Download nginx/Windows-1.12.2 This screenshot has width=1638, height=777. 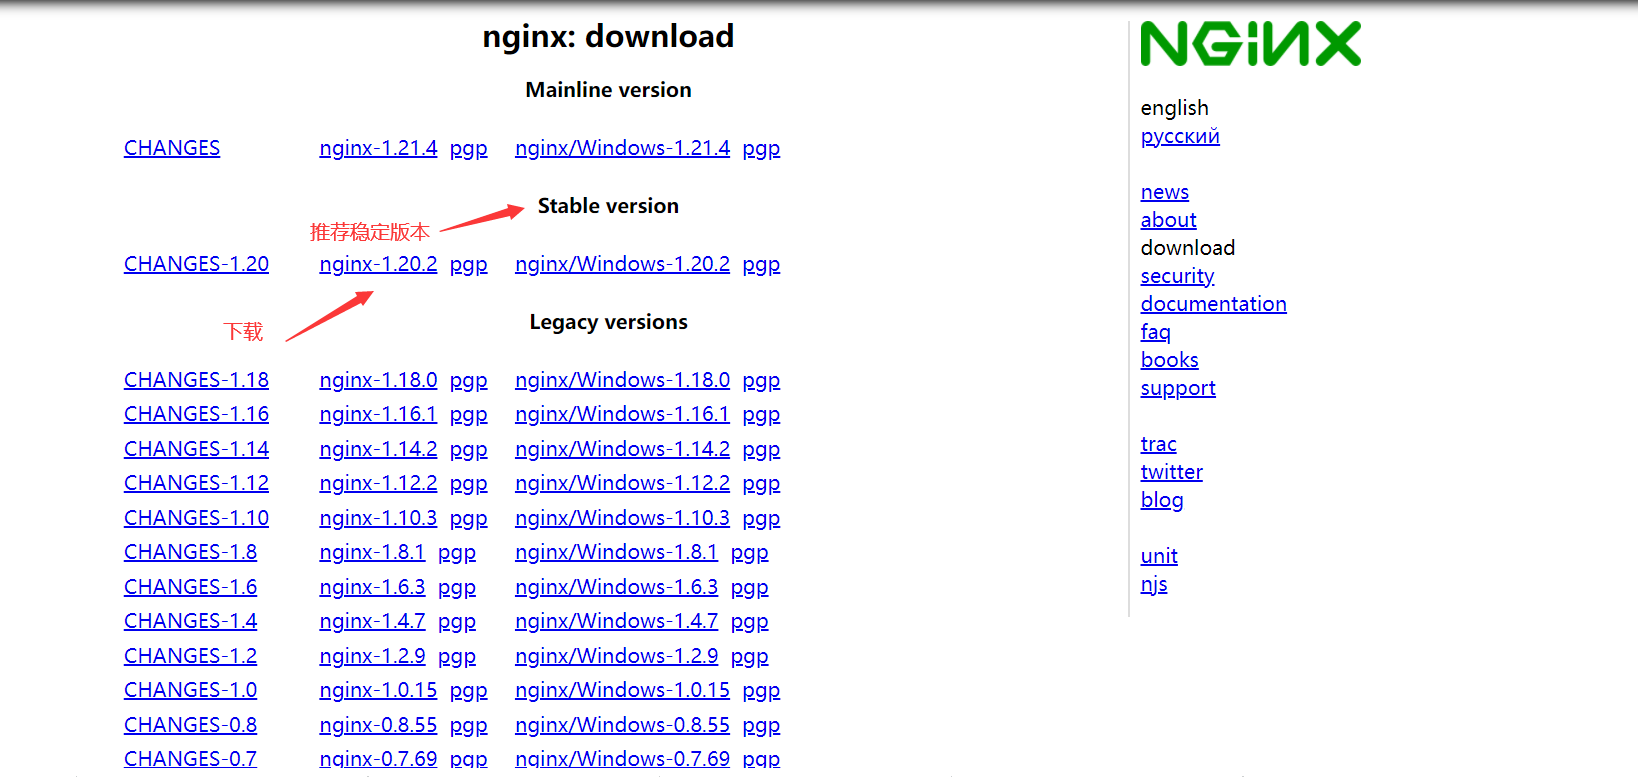(622, 483)
